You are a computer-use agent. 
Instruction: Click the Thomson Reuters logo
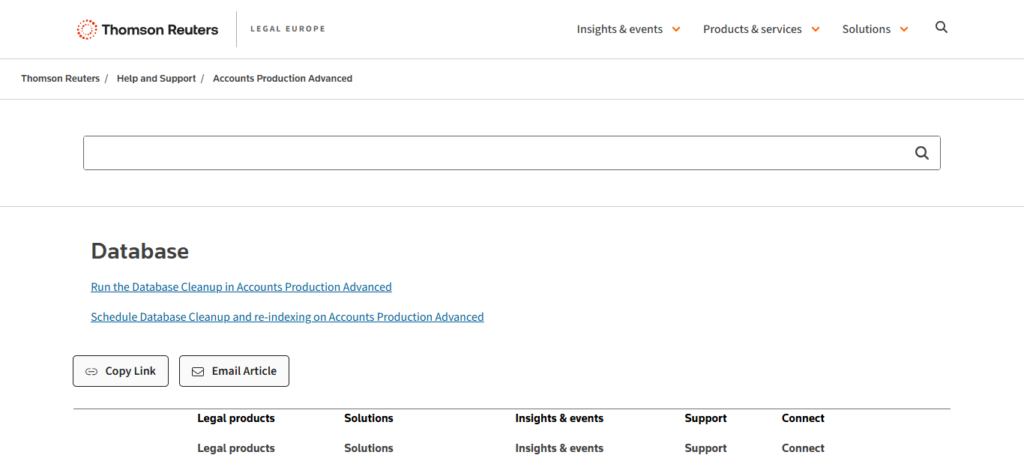(148, 29)
